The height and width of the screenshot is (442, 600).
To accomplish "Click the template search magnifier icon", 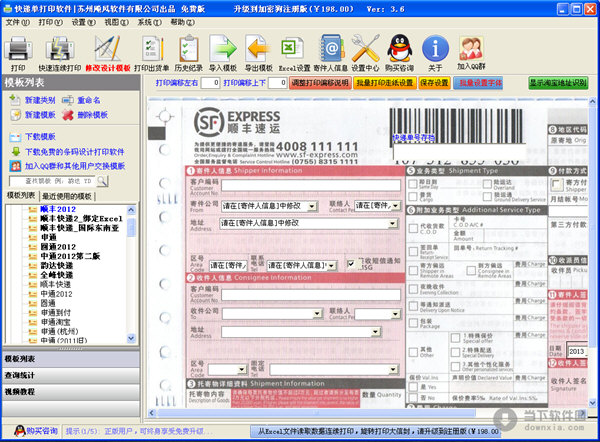I will (102, 181).
